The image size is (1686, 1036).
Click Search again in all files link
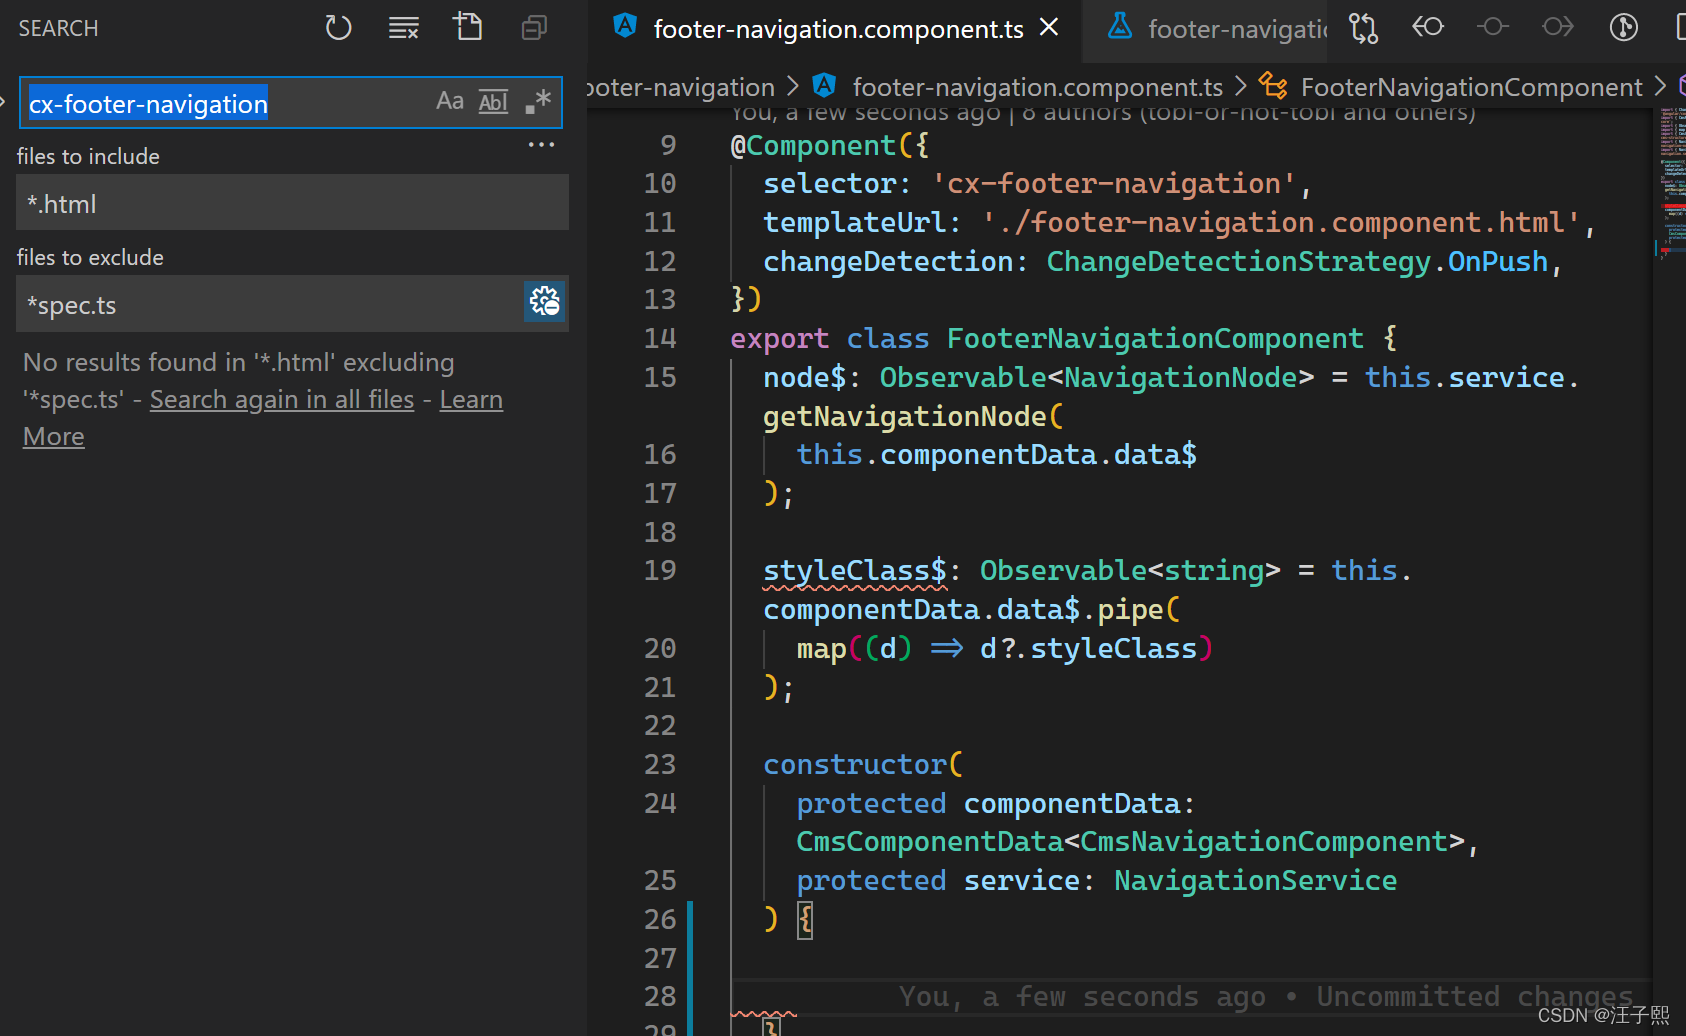point(282,399)
